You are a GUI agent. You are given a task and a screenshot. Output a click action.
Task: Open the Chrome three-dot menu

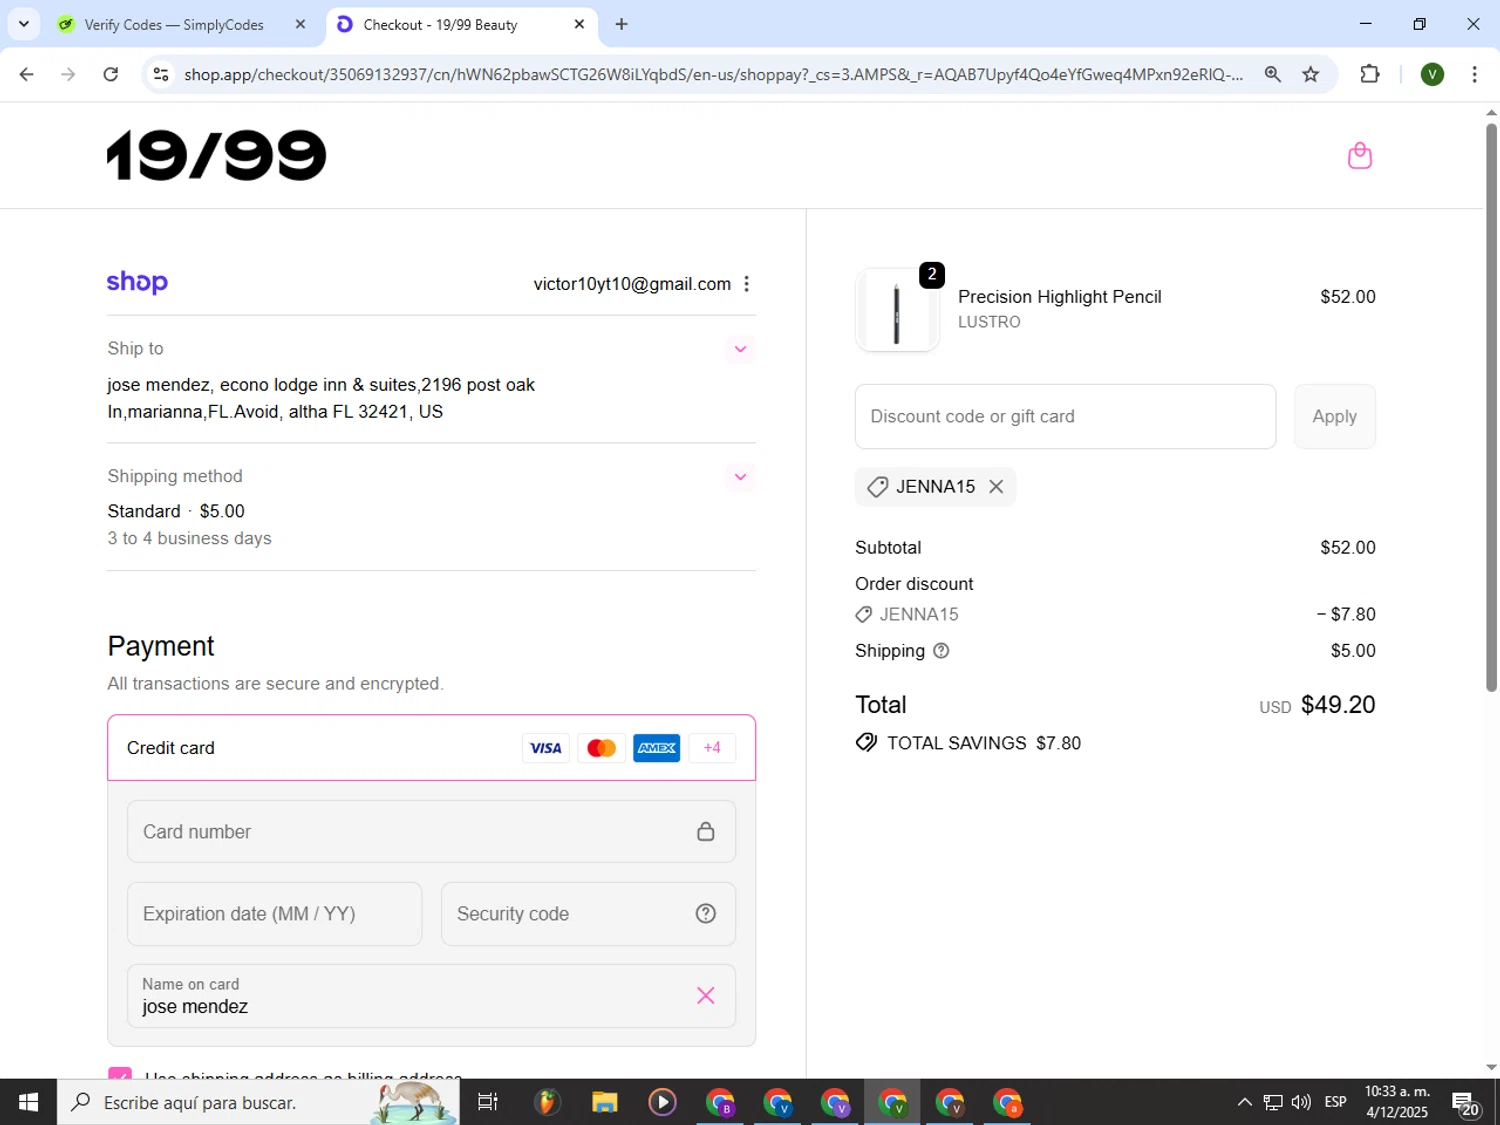1474,74
